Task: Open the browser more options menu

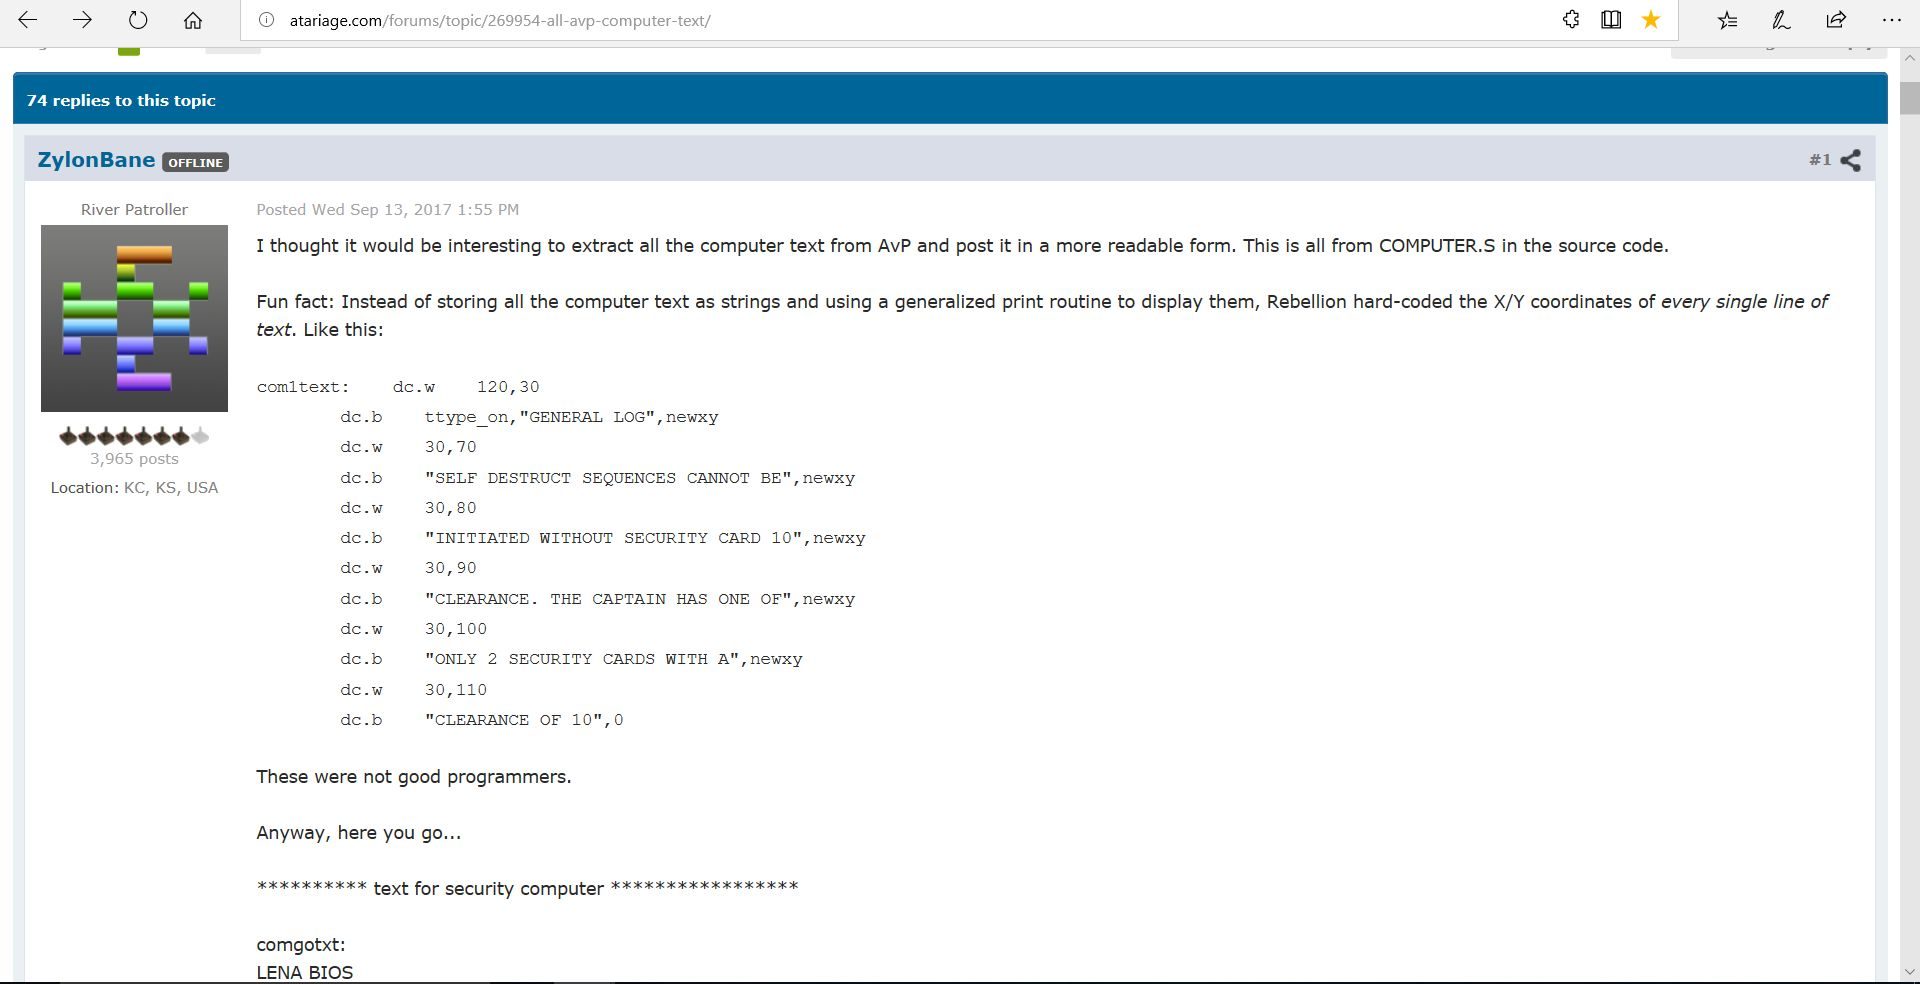Action: [1891, 20]
